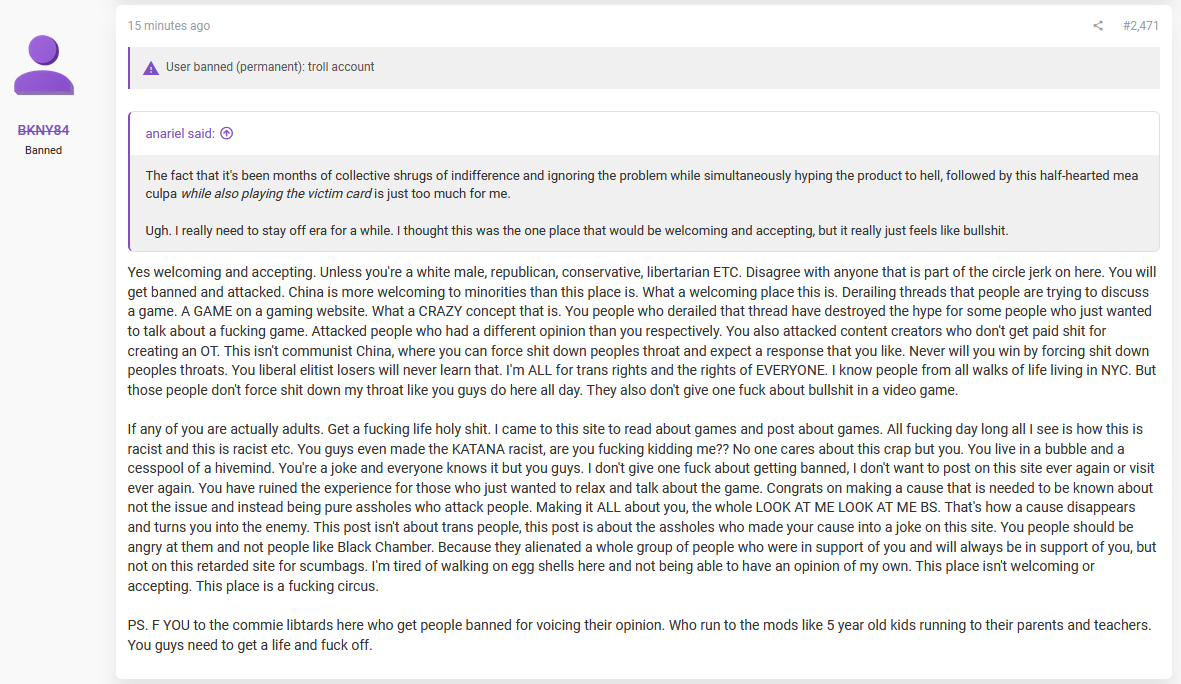Open the permalink for post #2,471
Viewport: 1181px width, 684px height.
[1140, 26]
